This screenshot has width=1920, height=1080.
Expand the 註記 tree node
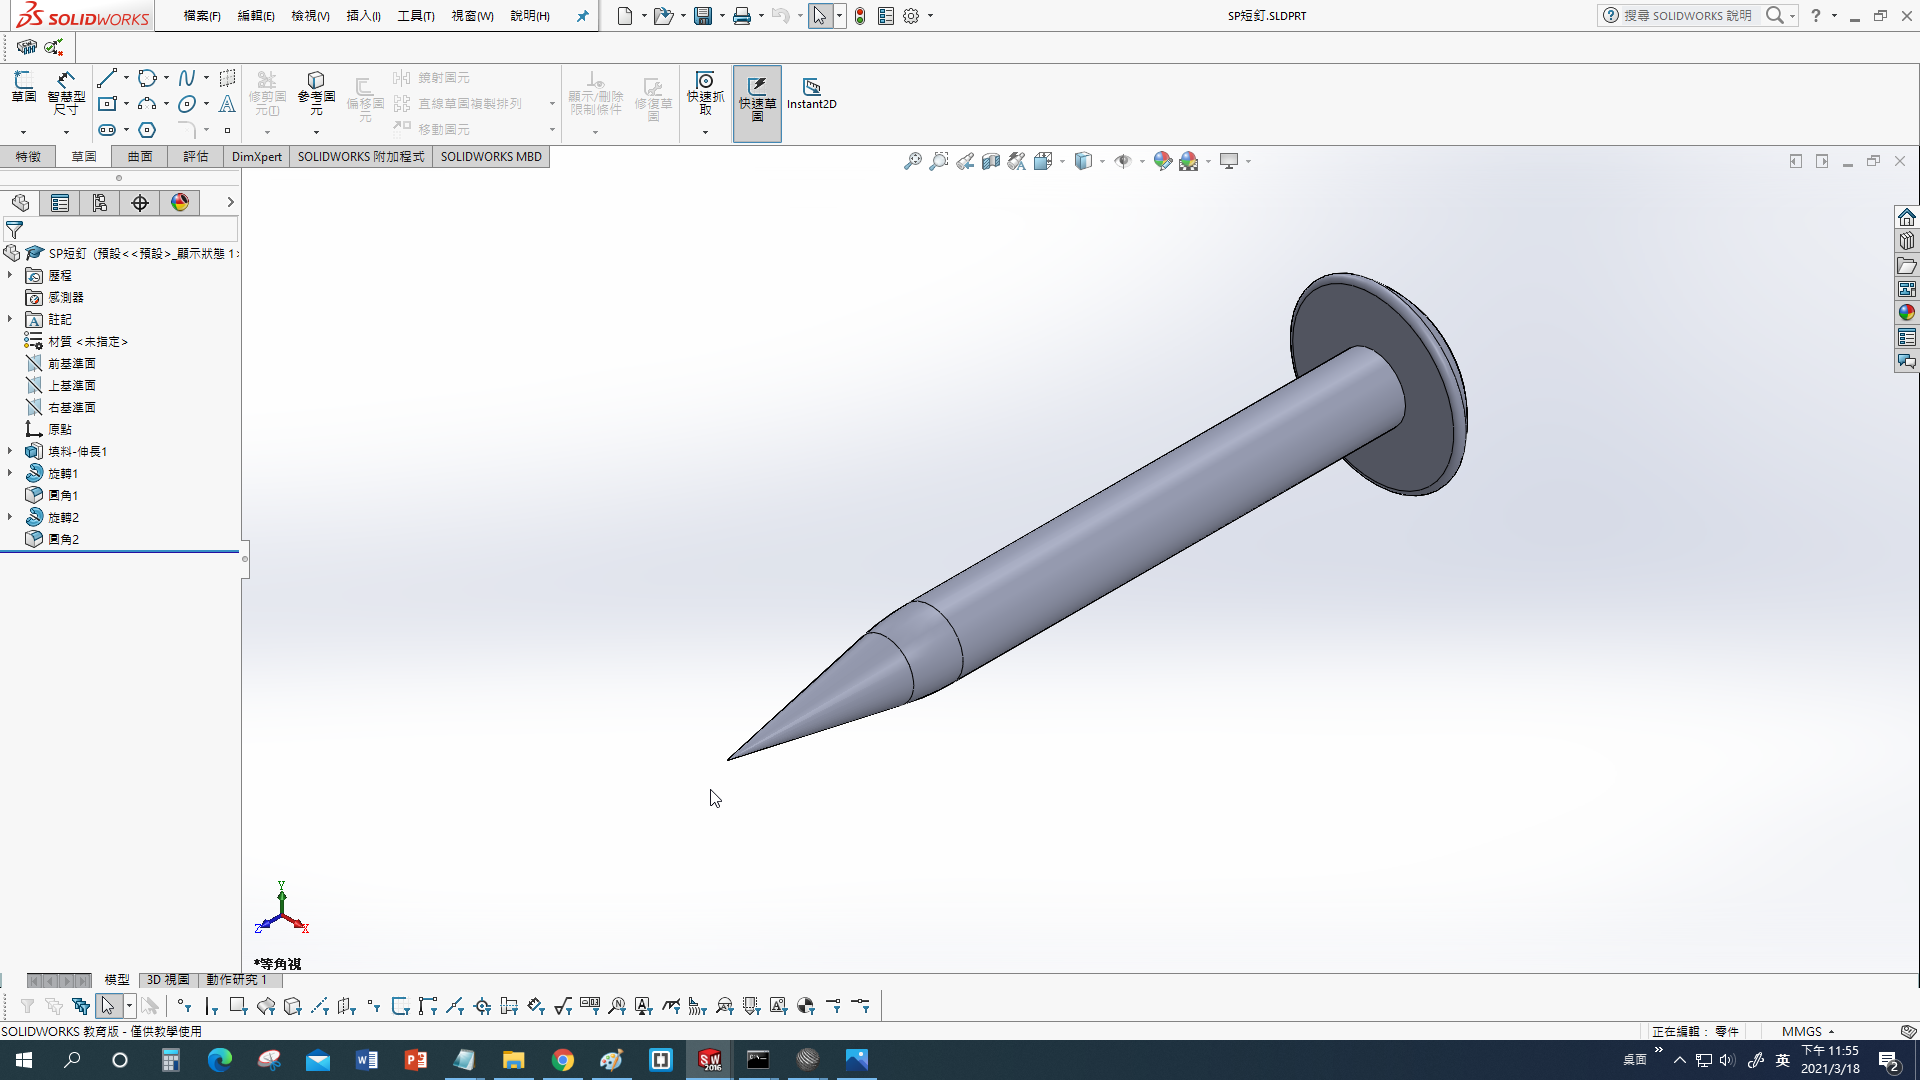point(10,319)
